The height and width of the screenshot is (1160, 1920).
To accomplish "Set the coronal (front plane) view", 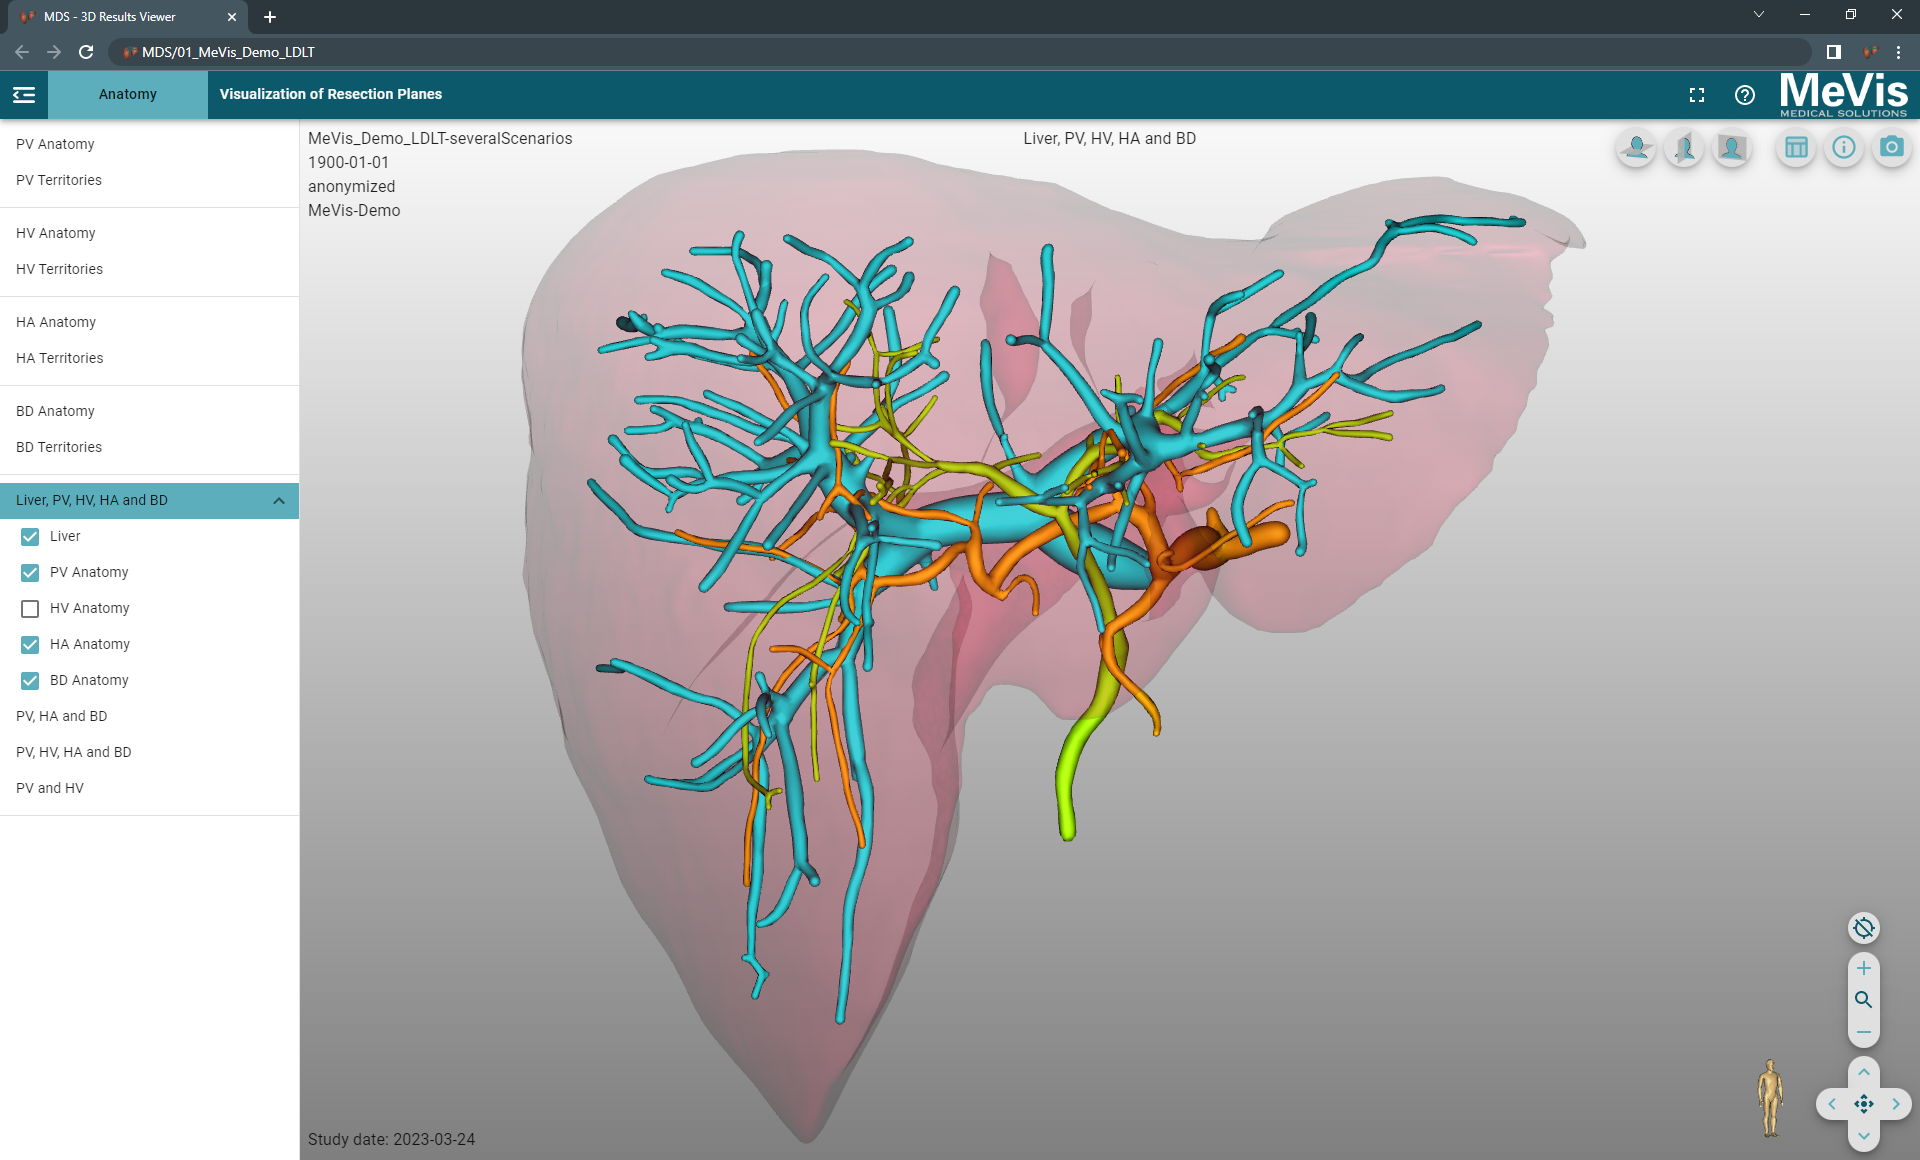I will pyautogui.click(x=1732, y=149).
